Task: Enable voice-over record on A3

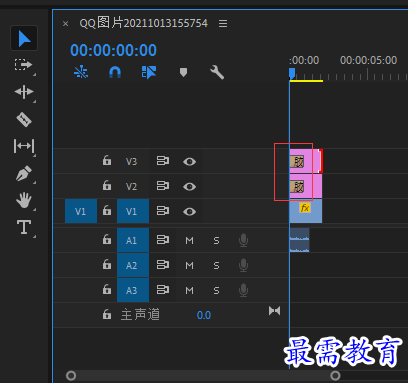Action: pos(244,290)
